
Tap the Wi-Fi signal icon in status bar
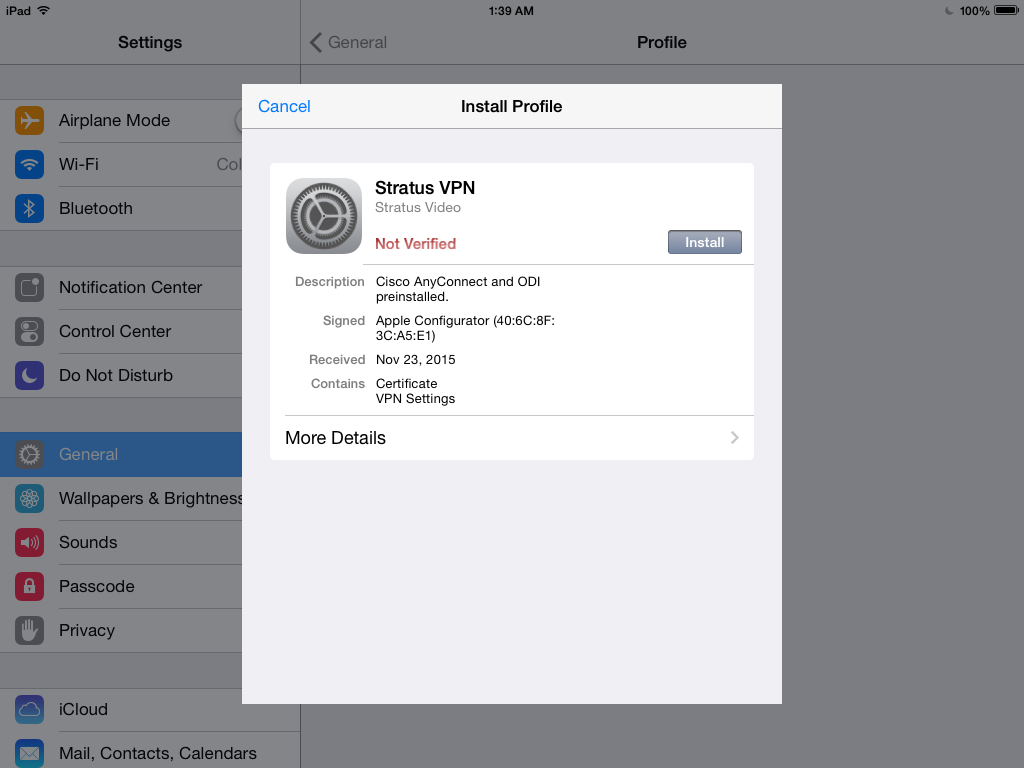coord(44,10)
